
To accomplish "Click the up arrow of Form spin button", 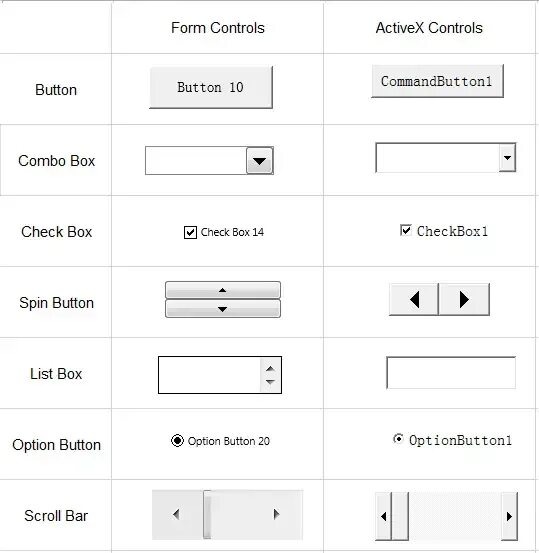I will point(223,290).
